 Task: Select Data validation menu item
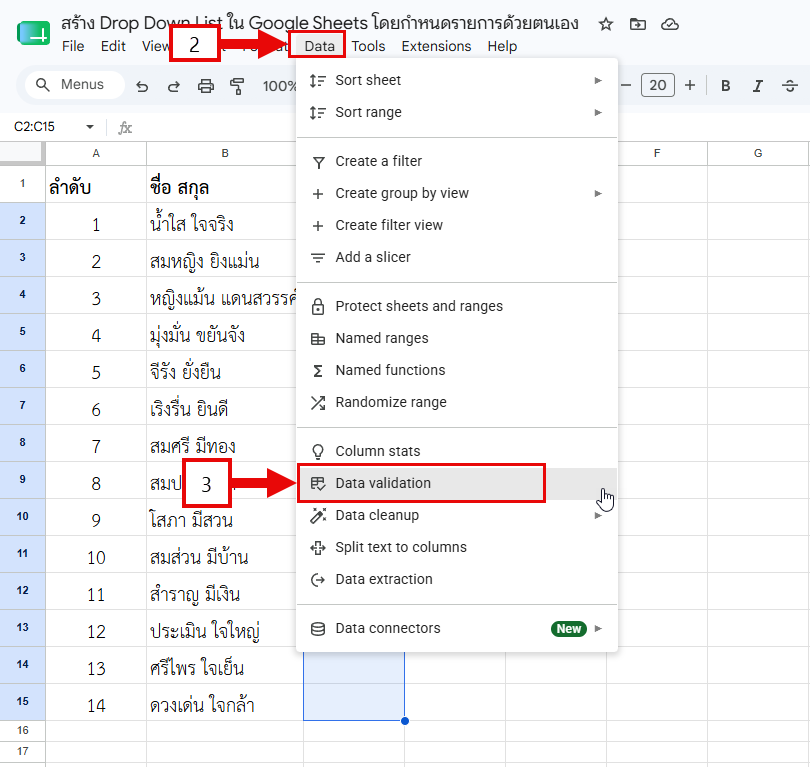click(x=457, y=484)
